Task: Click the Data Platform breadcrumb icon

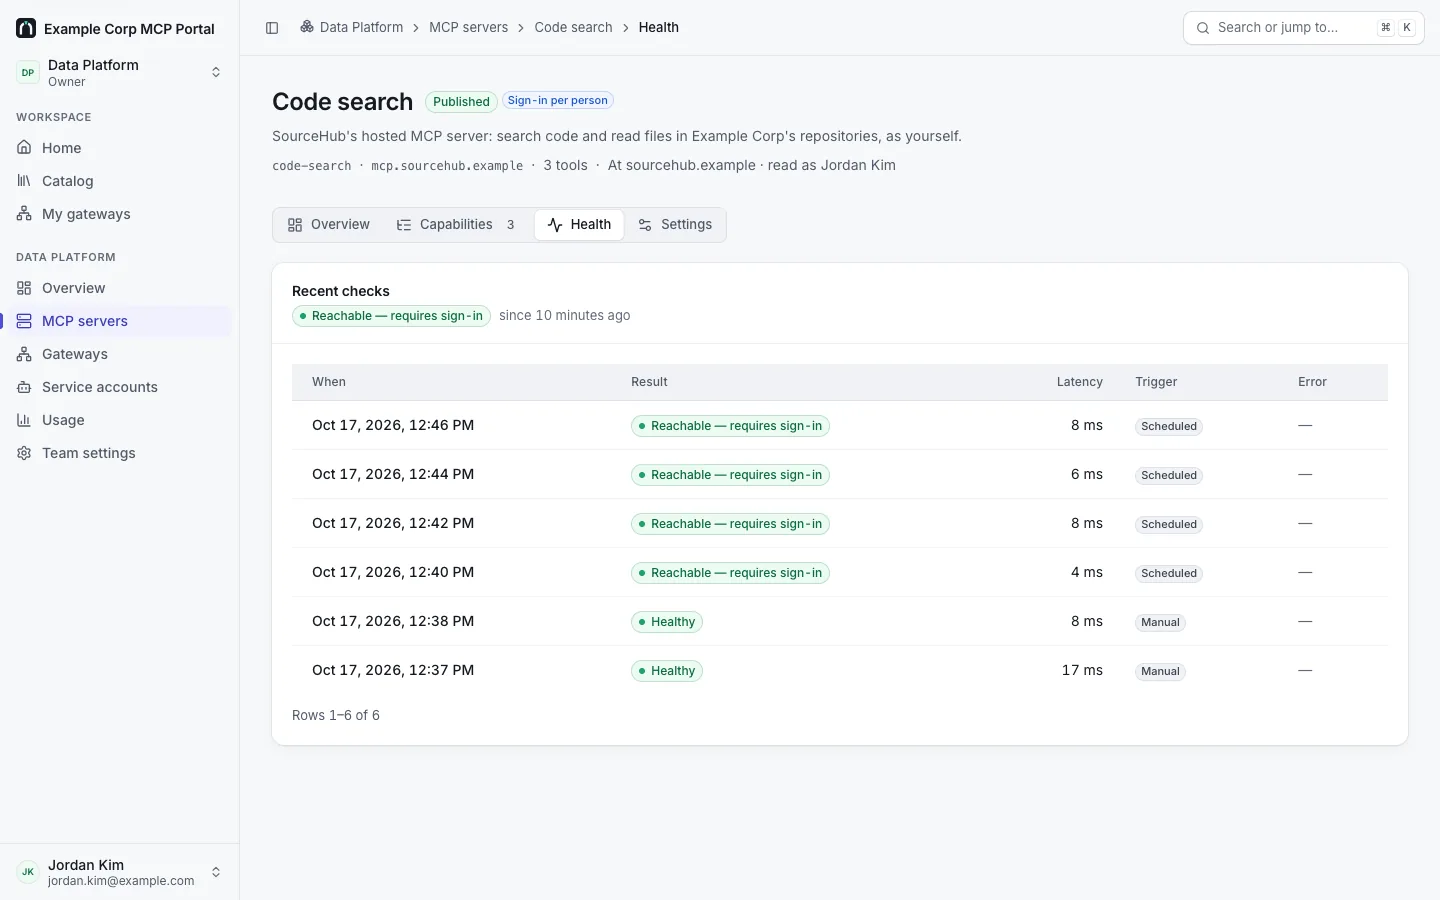Action: point(307,28)
